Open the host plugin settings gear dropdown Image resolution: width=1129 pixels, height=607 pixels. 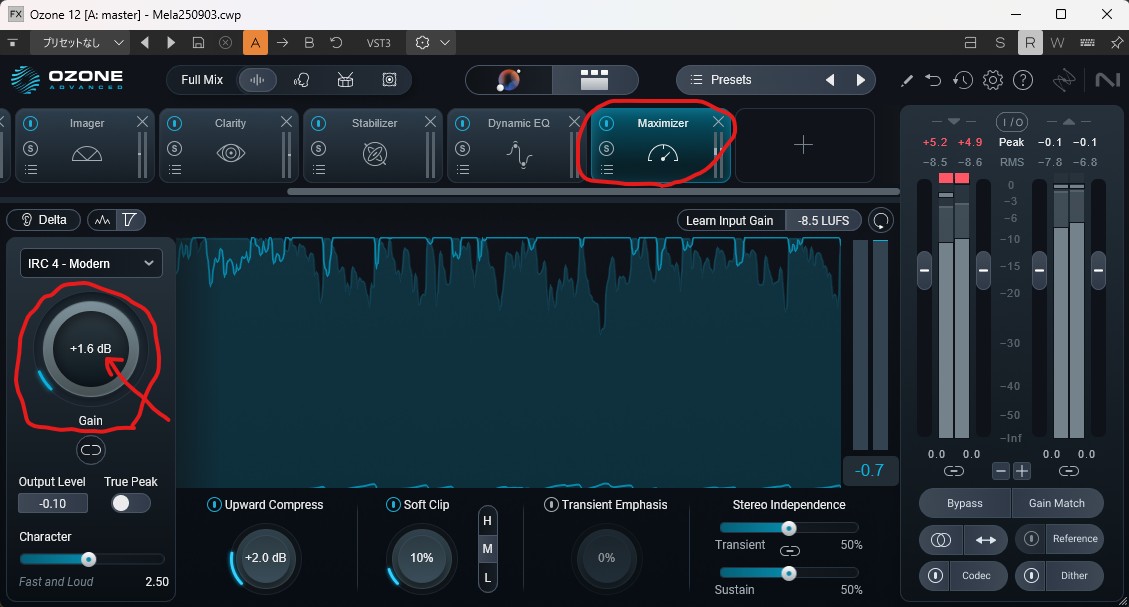tap(433, 42)
